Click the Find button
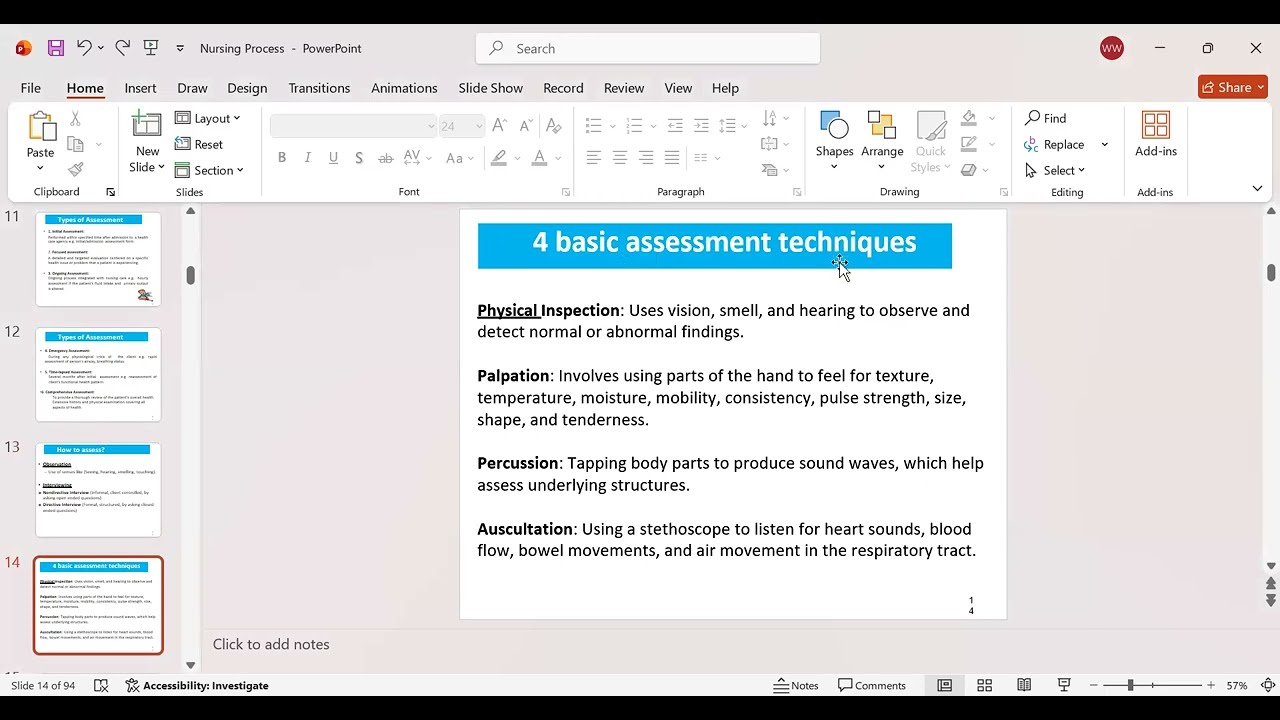This screenshot has height=720, width=1280. click(x=1046, y=118)
